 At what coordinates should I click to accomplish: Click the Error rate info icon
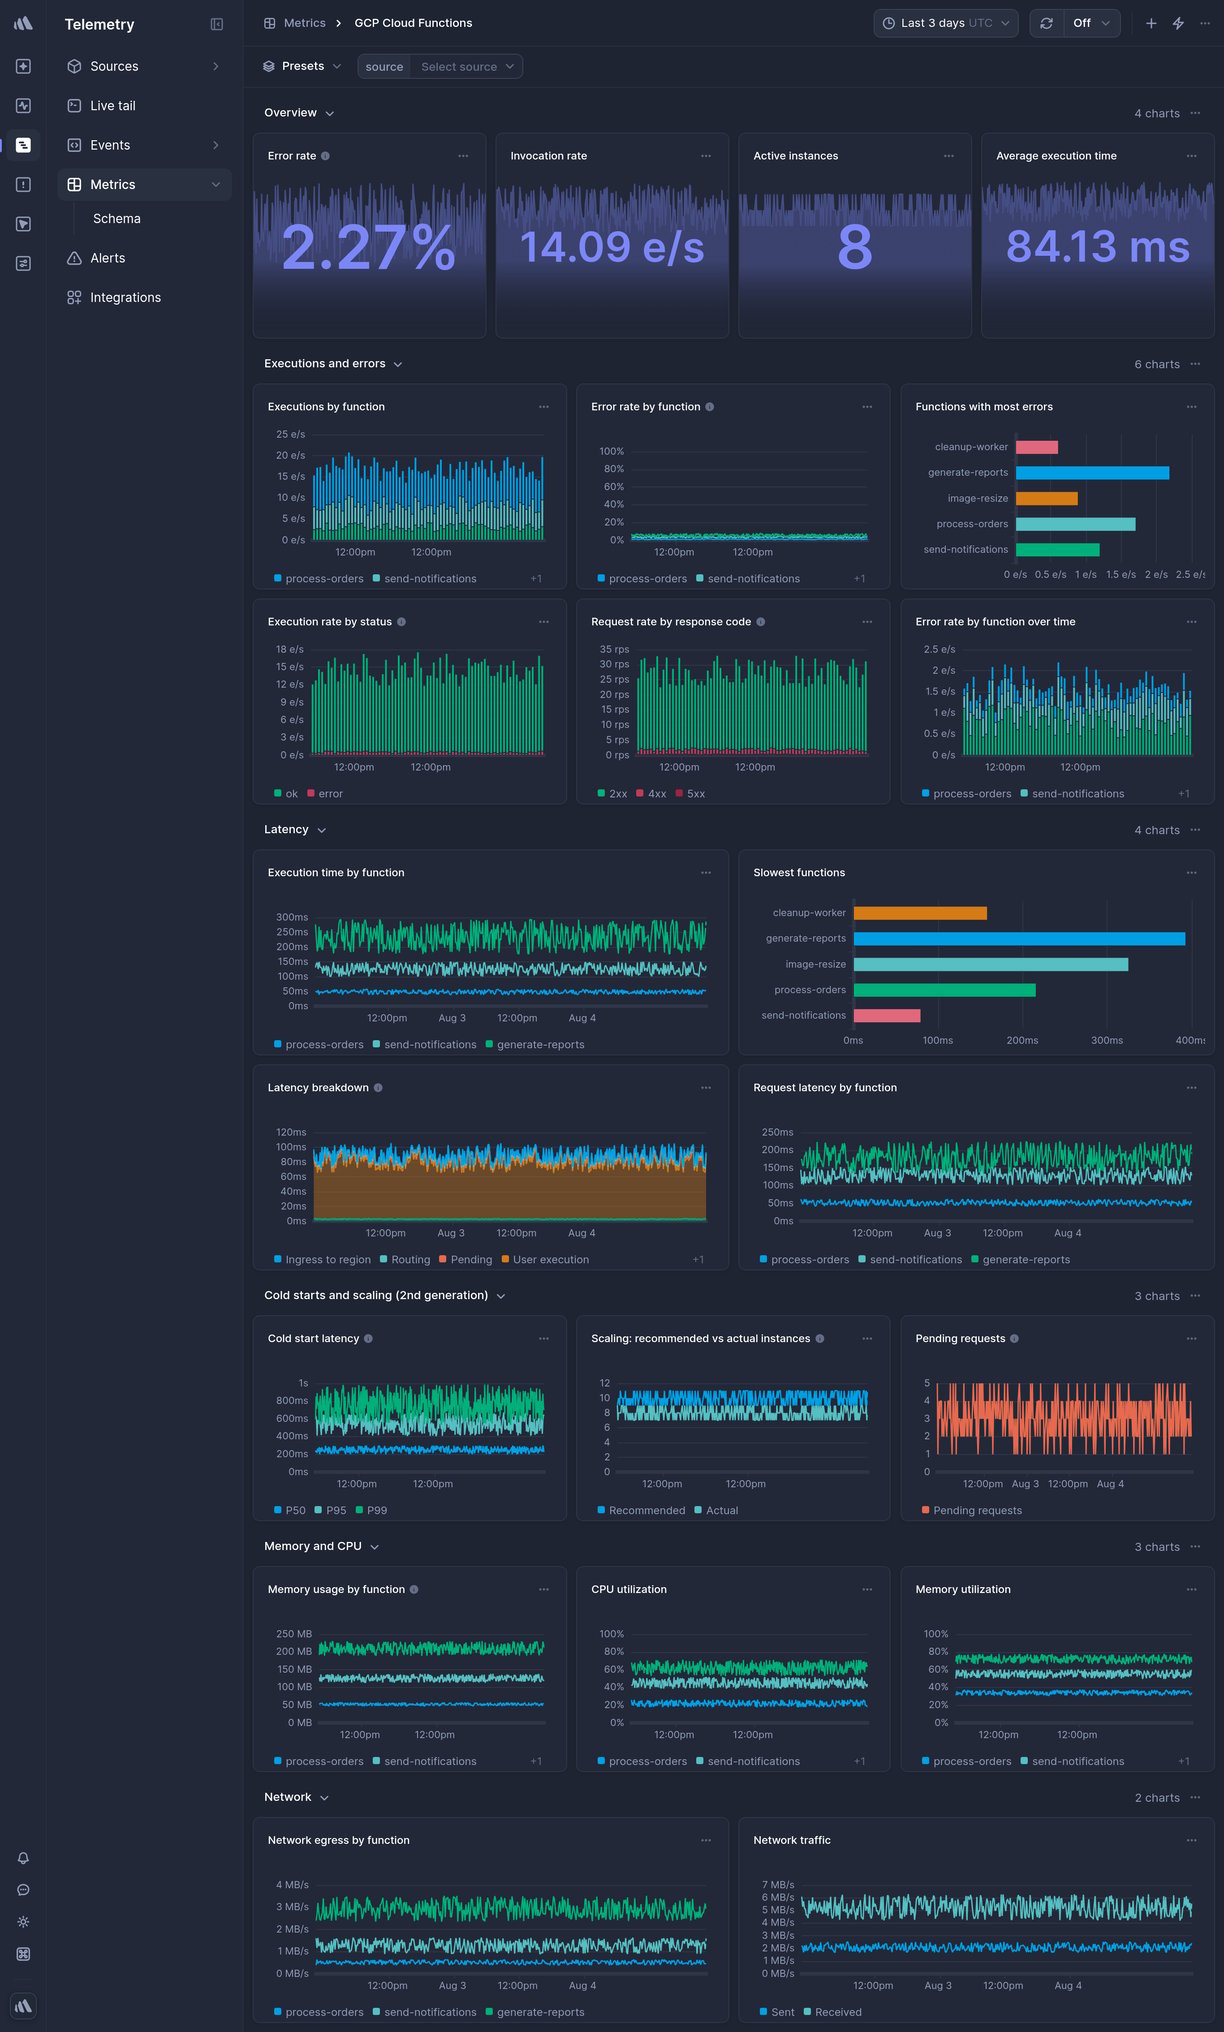tap(325, 156)
